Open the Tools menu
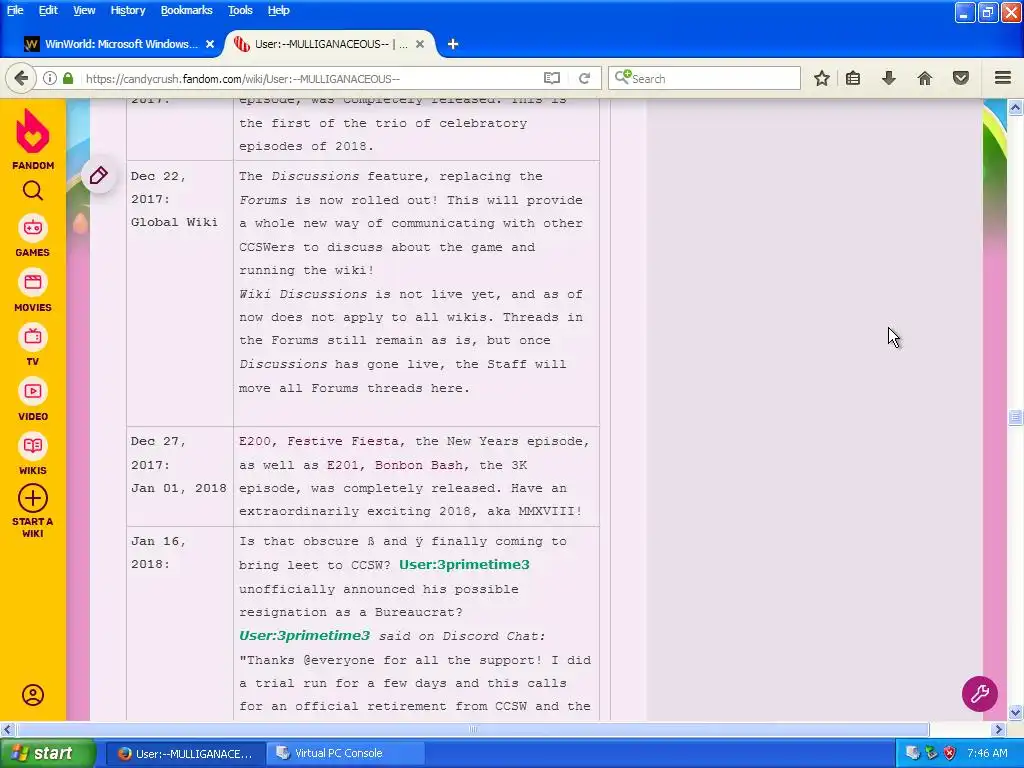This screenshot has height=768, width=1024. click(x=240, y=10)
